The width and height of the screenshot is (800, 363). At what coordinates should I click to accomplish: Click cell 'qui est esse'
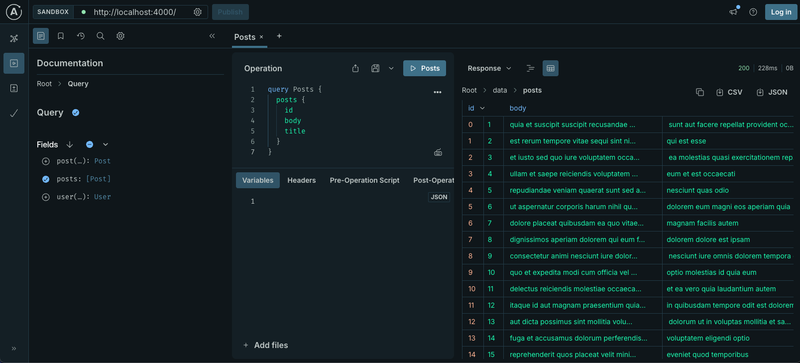(x=686, y=141)
